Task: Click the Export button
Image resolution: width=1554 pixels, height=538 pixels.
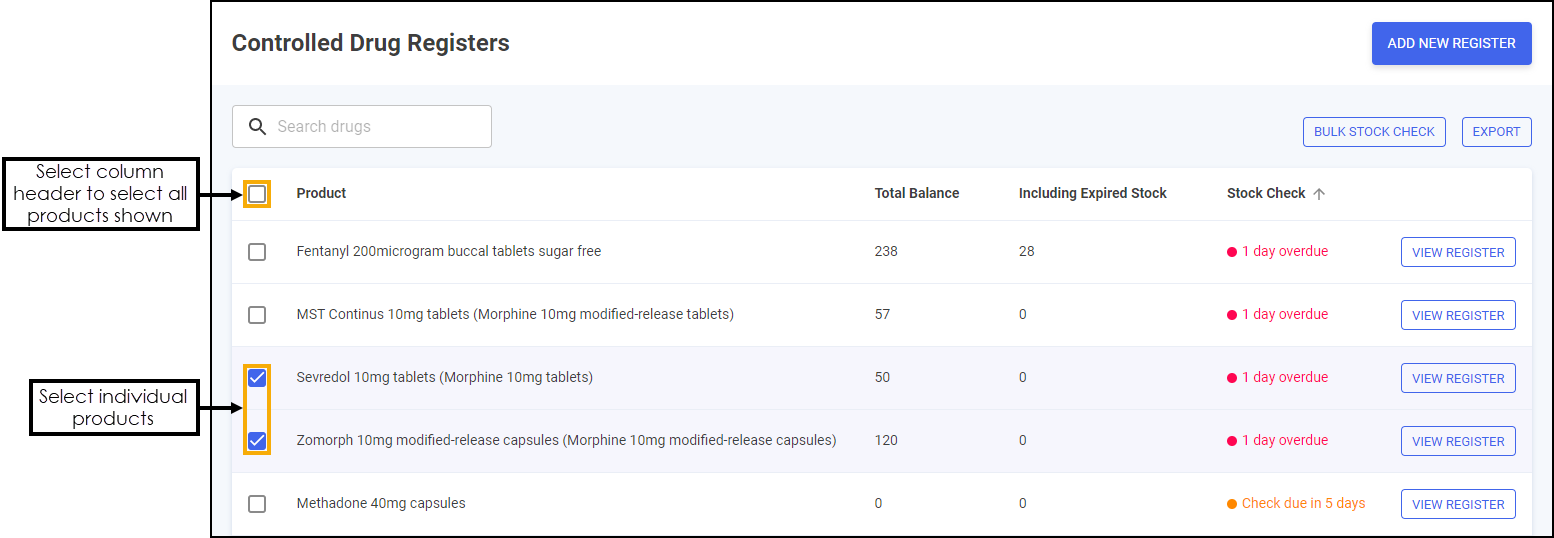Action: coord(1496,132)
